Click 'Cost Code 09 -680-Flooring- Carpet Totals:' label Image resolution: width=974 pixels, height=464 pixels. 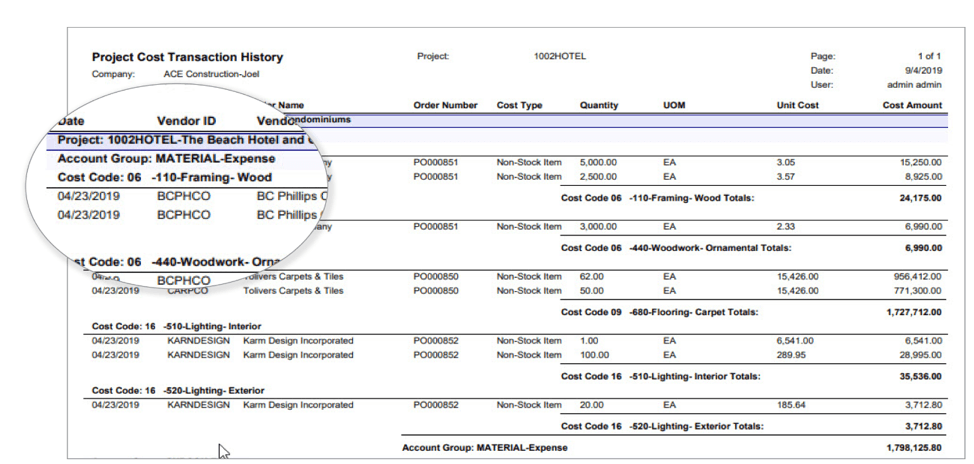660,312
